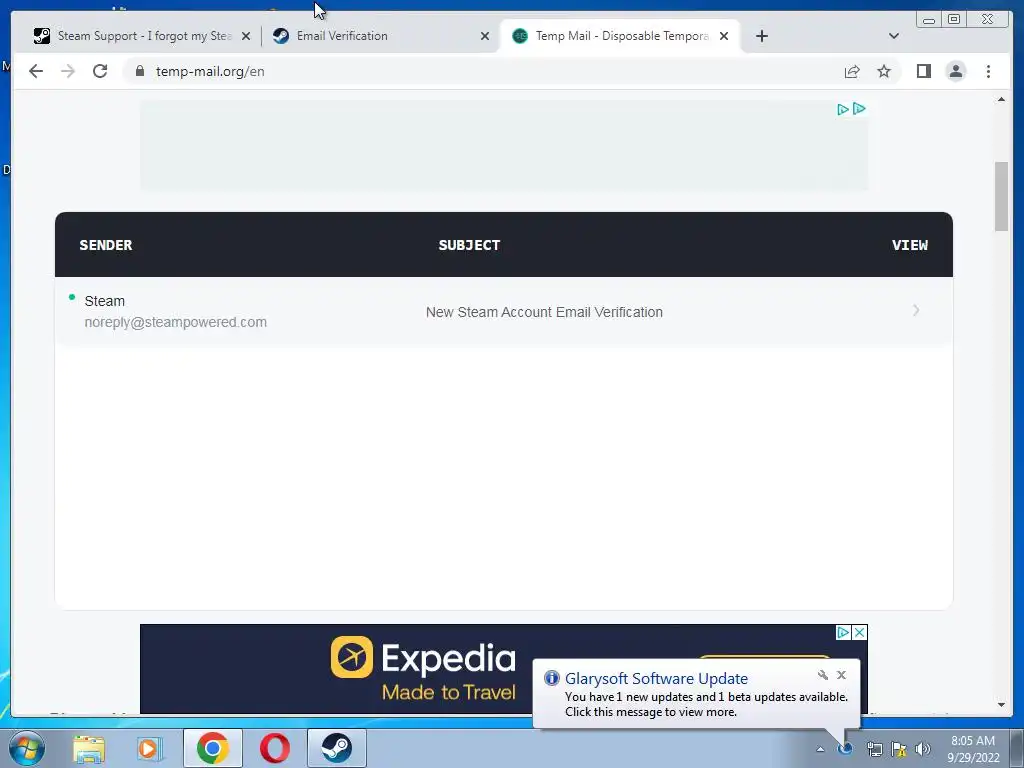Open Windows Explorer from the taskbar

click(x=89, y=748)
